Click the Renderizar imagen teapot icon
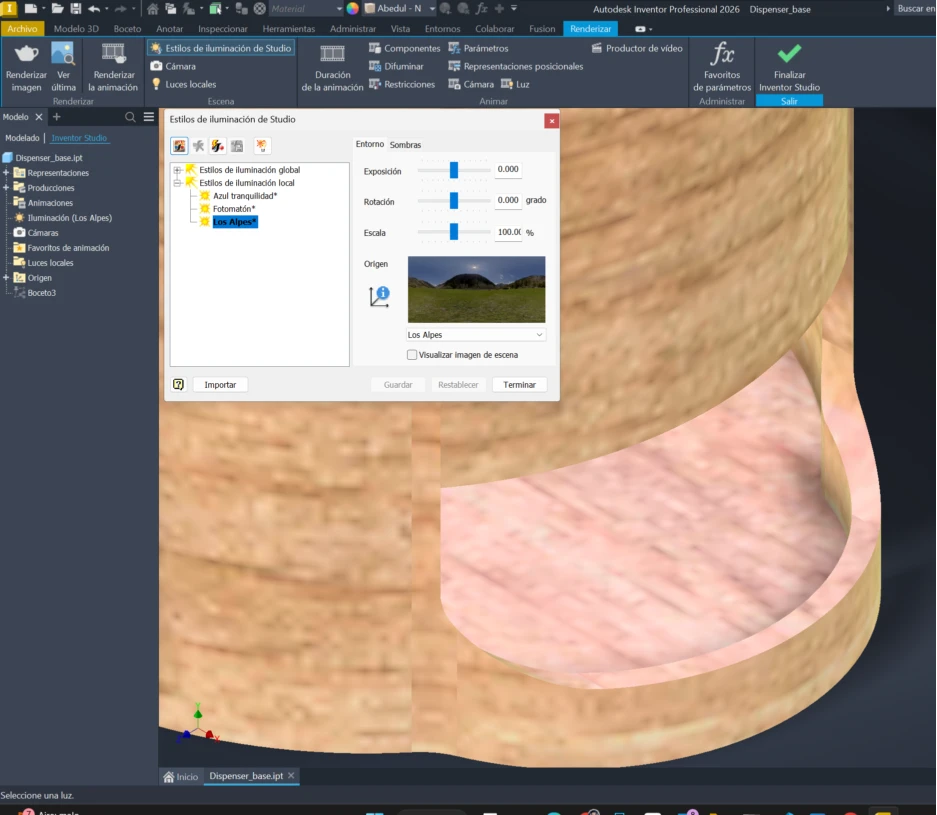This screenshot has width=937, height=815. point(26,54)
